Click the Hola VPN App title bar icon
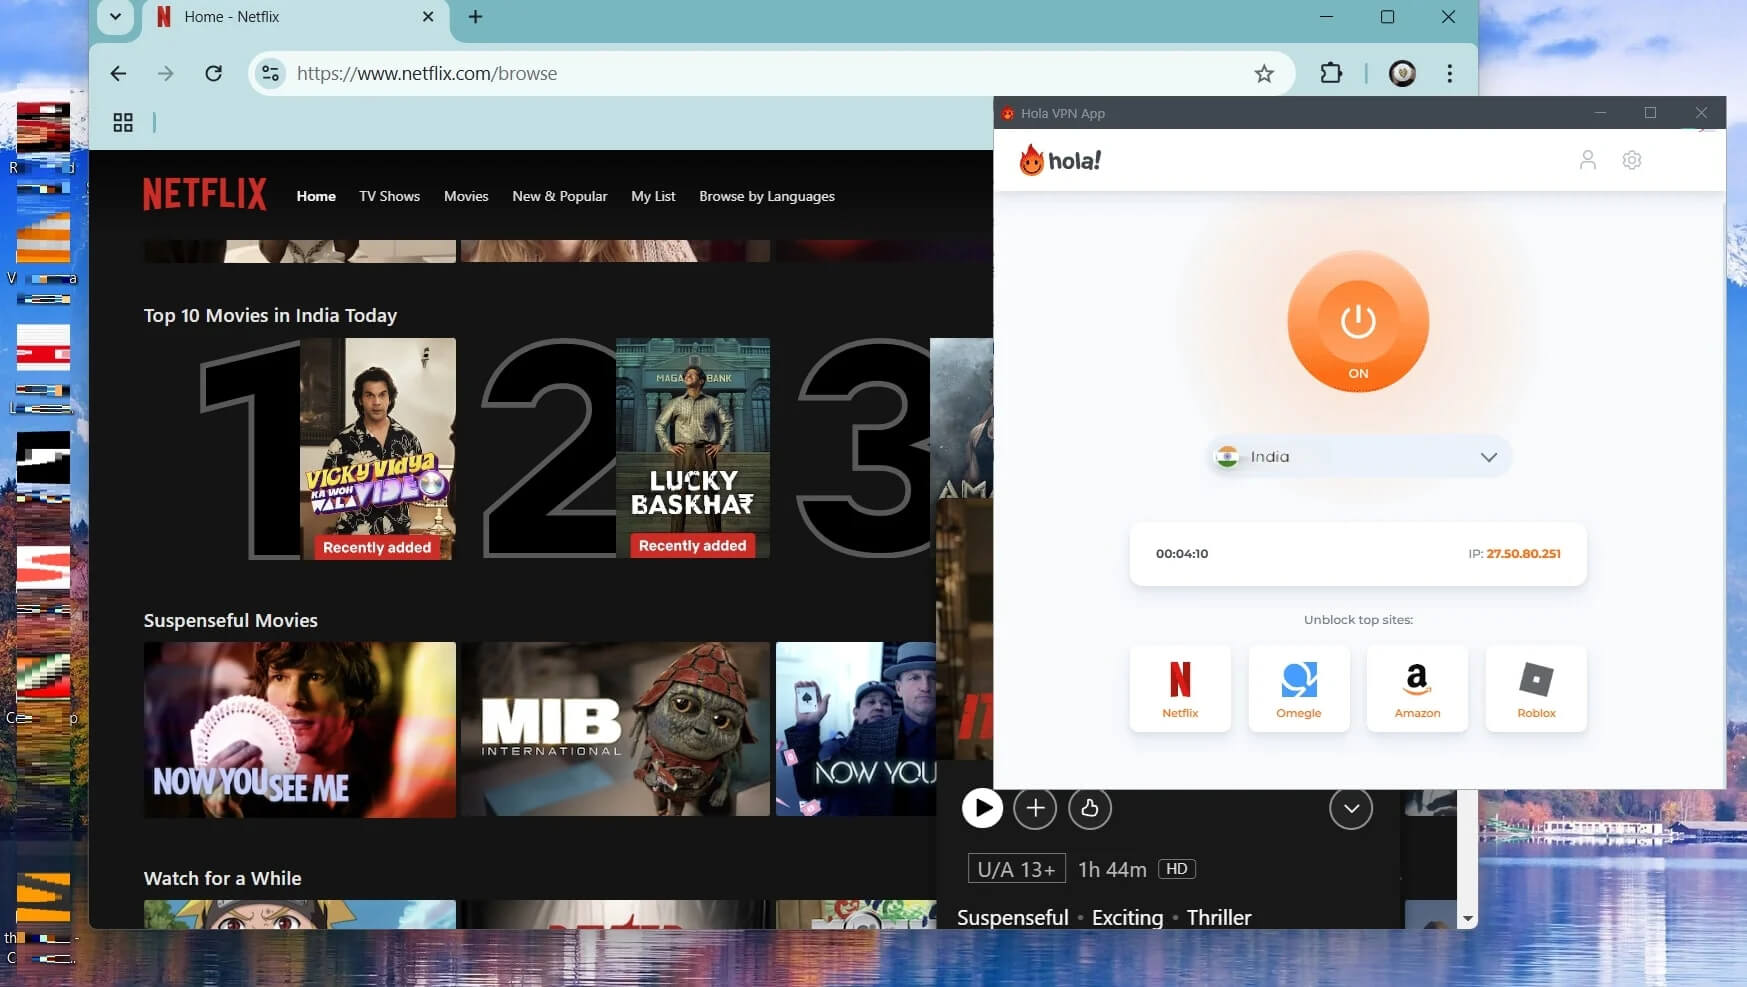Viewport: 1747px width, 987px height. 1008,113
